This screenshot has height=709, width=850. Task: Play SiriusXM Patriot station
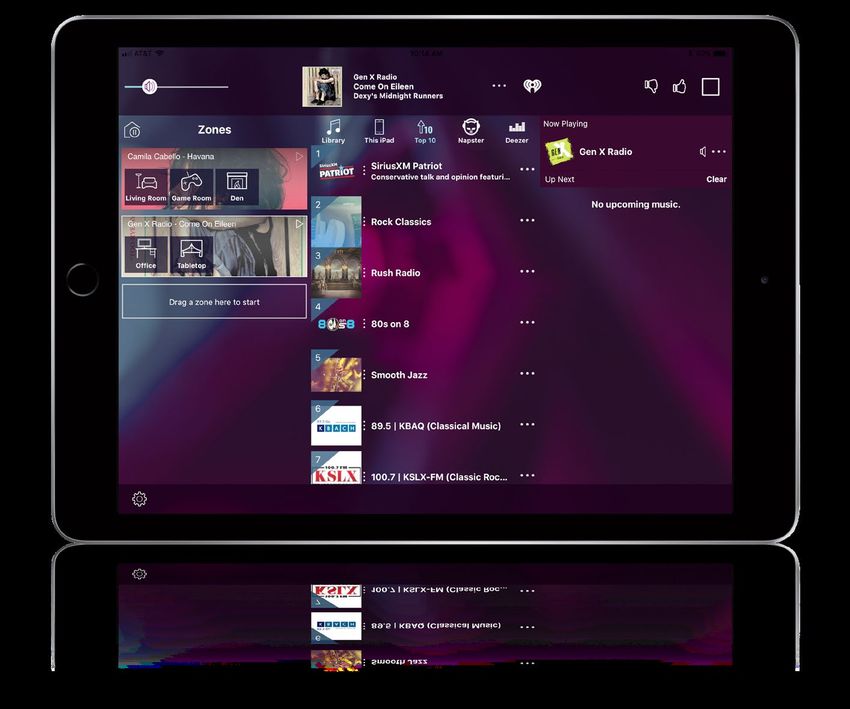[423, 171]
